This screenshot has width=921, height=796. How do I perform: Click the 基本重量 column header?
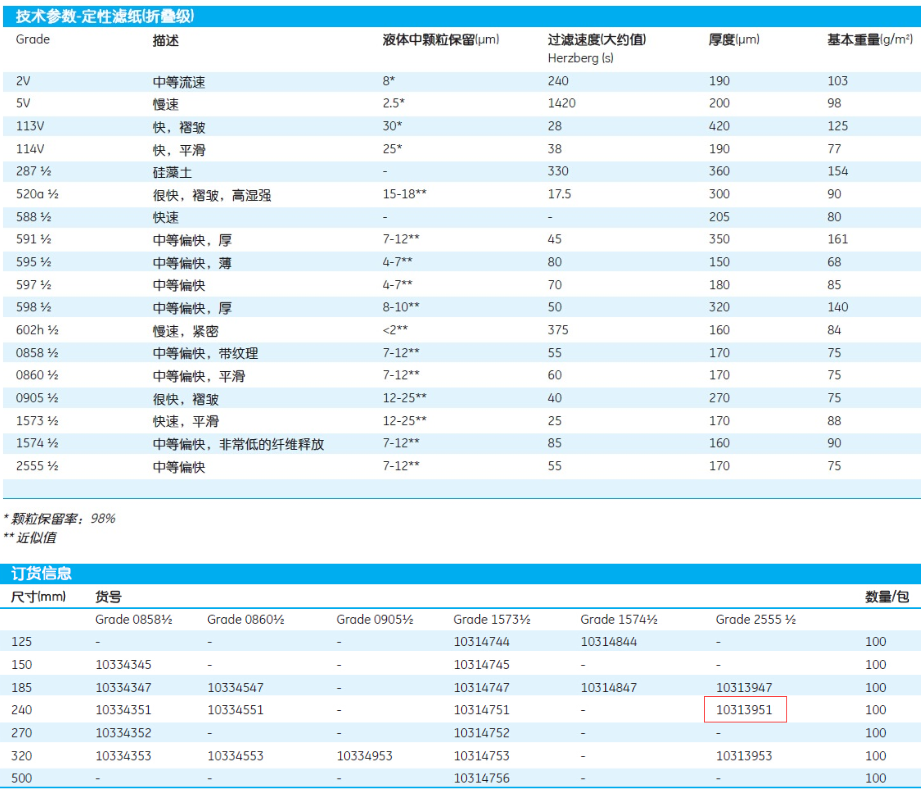pos(870,39)
